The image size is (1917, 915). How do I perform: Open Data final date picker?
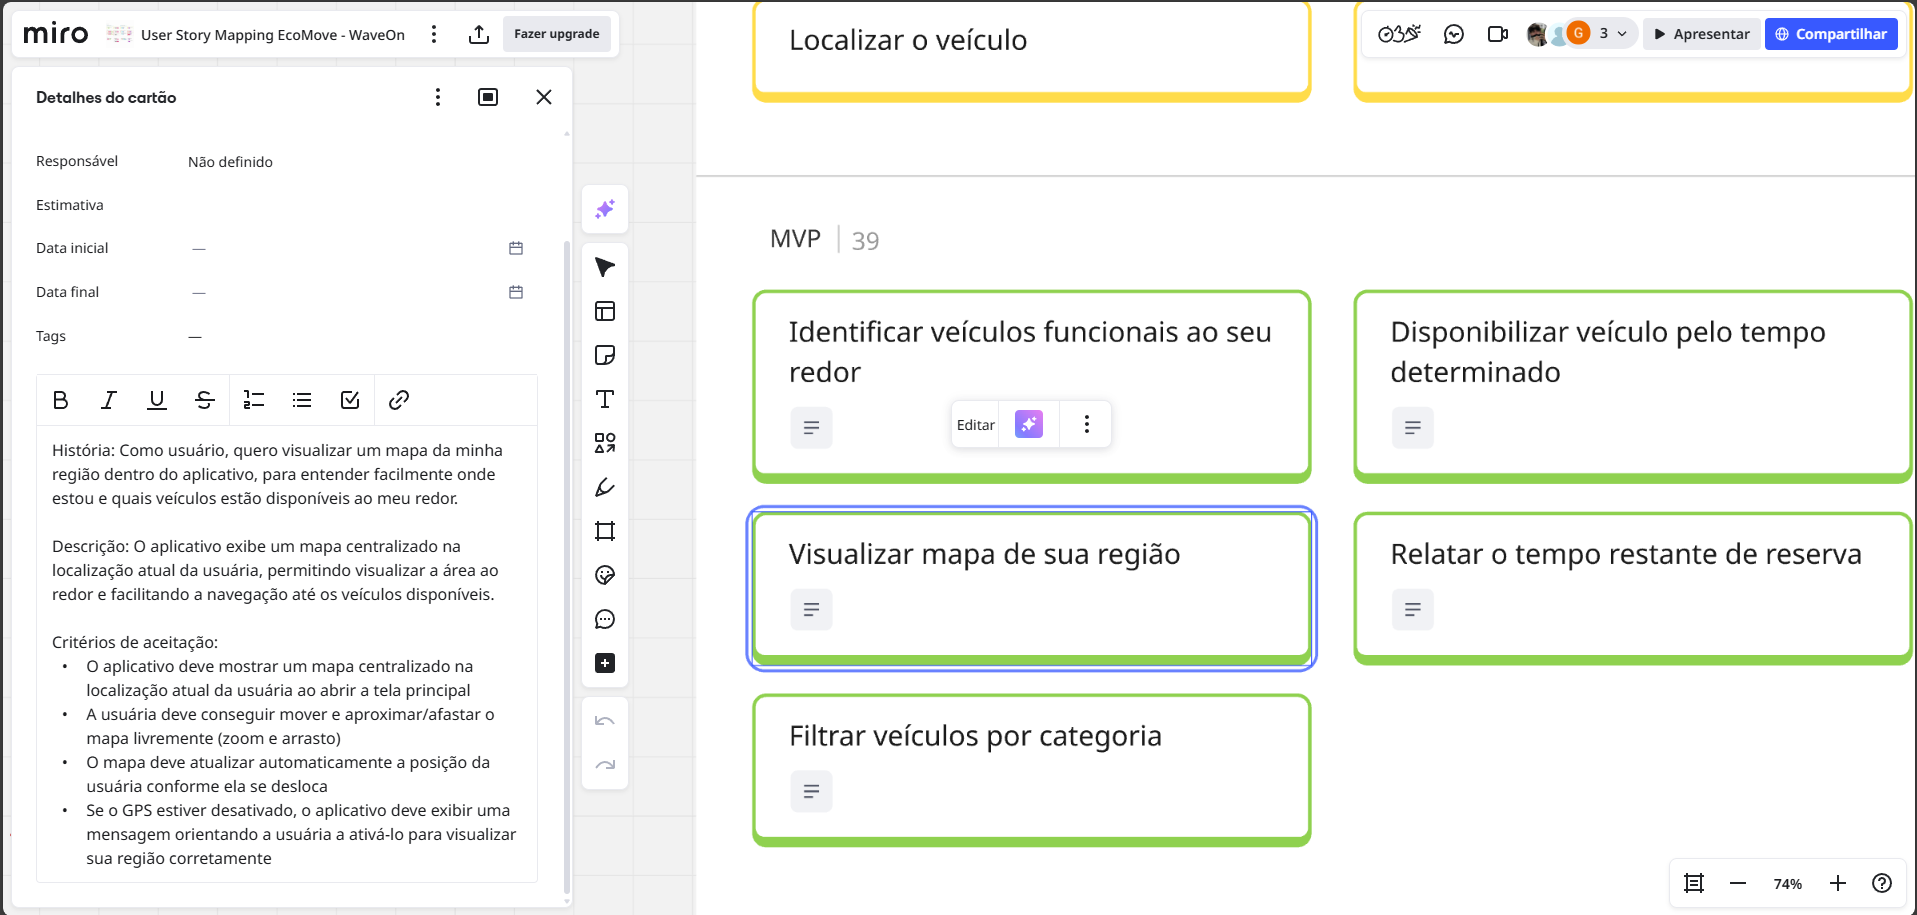(516, 292)
